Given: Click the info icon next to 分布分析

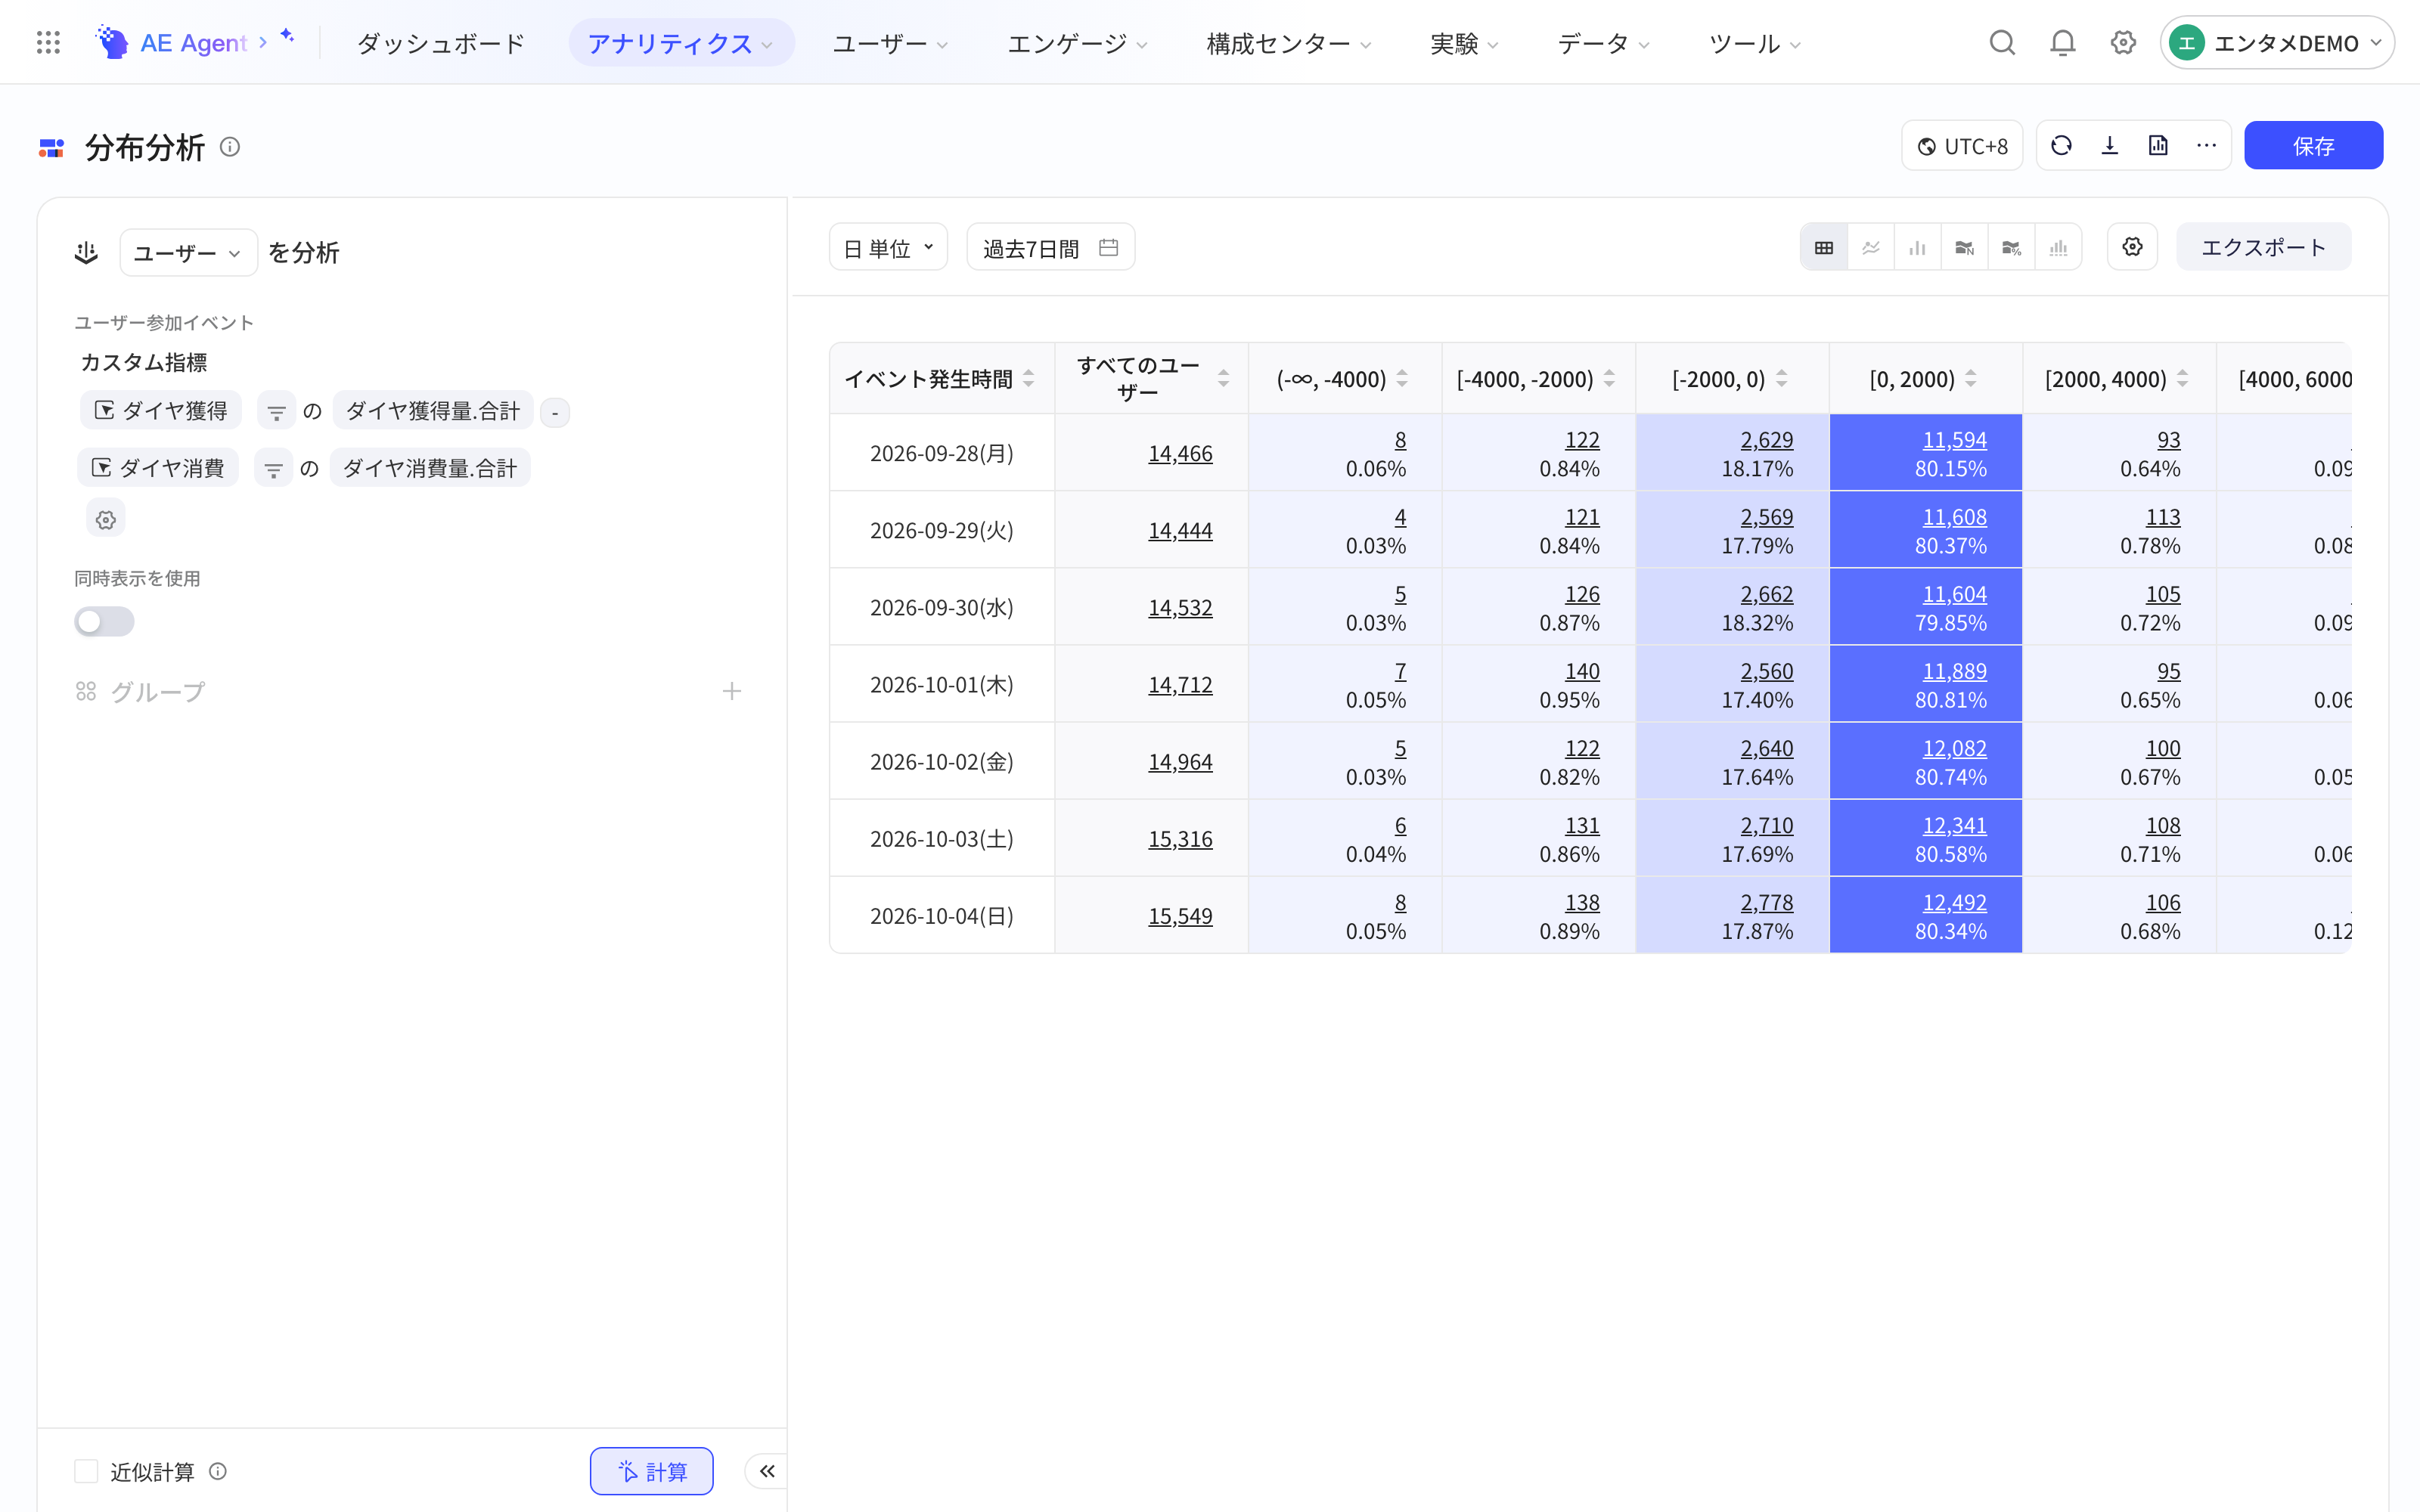Looking at the screenshot, I should tap(230, 147).
